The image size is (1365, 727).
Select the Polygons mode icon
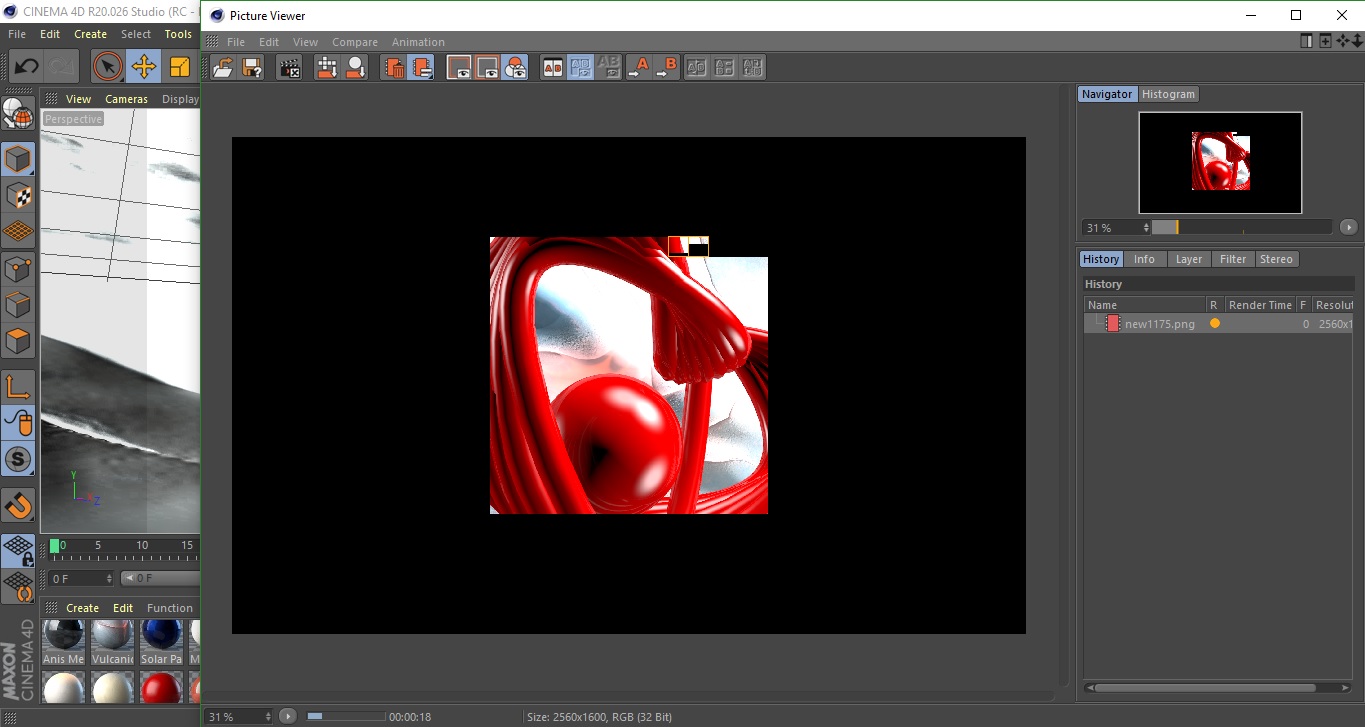[x=18, y=341]
